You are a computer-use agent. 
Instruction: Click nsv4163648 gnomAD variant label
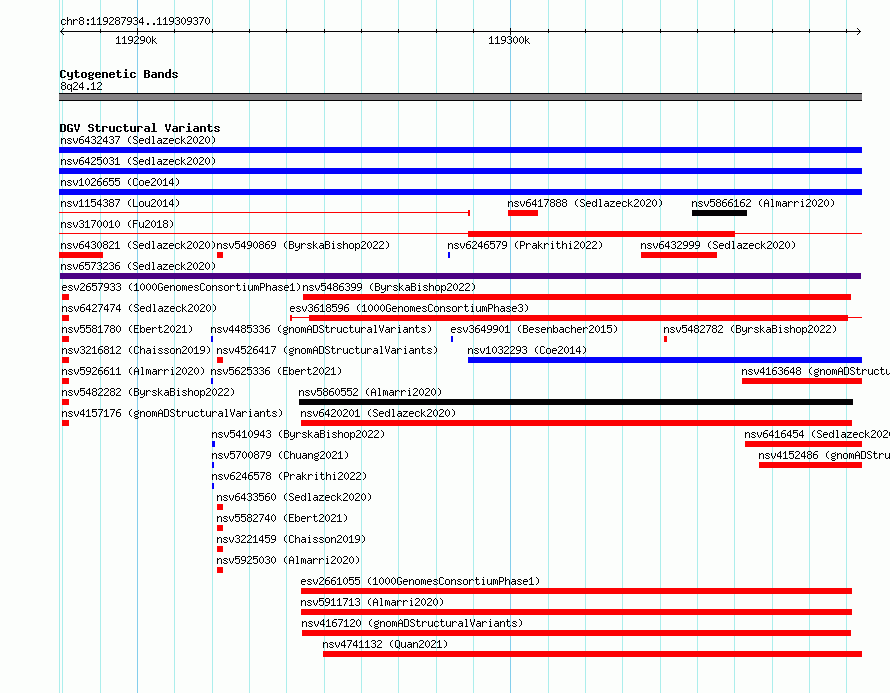[815, 371]
